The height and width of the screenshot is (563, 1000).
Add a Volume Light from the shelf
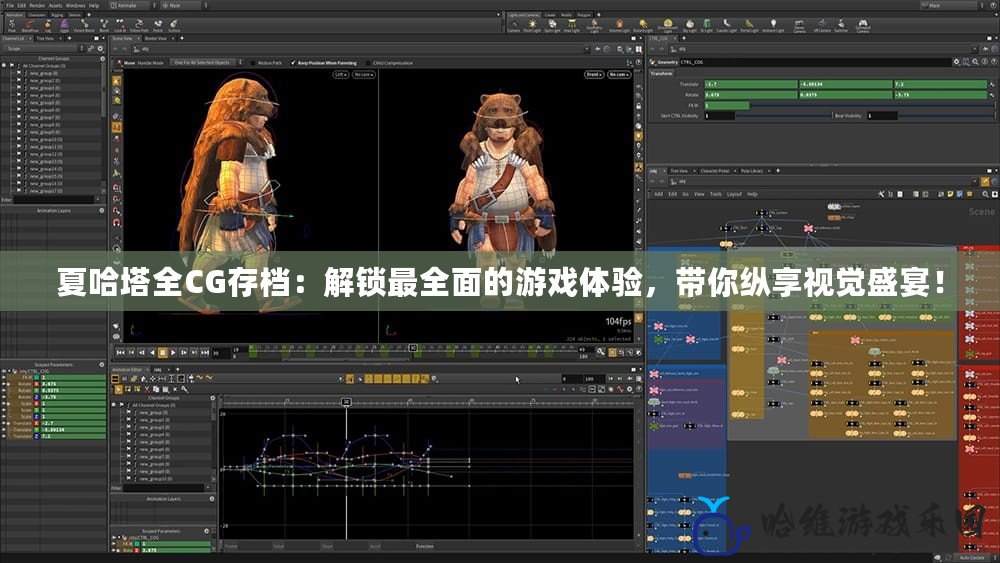[619, 26]
